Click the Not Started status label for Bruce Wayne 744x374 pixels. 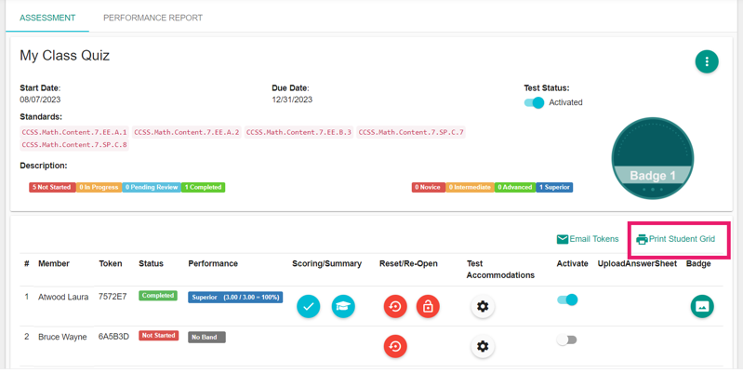click(x=158, y=336)
